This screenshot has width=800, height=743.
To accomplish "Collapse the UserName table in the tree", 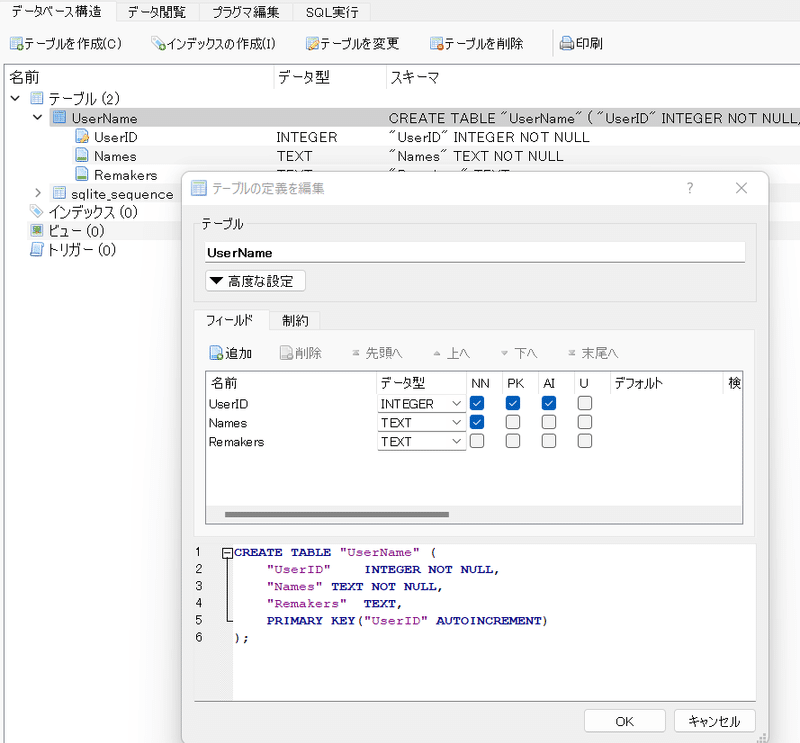I will [37, 117].
